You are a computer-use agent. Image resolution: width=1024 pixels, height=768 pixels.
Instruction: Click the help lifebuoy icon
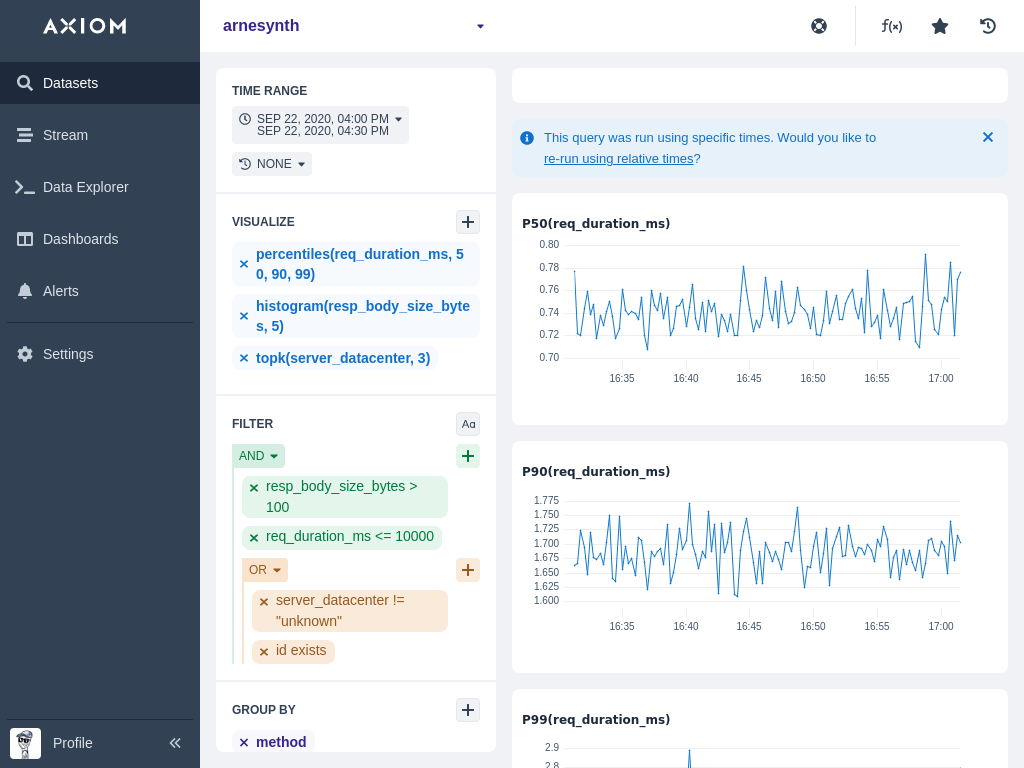point(819,26)
